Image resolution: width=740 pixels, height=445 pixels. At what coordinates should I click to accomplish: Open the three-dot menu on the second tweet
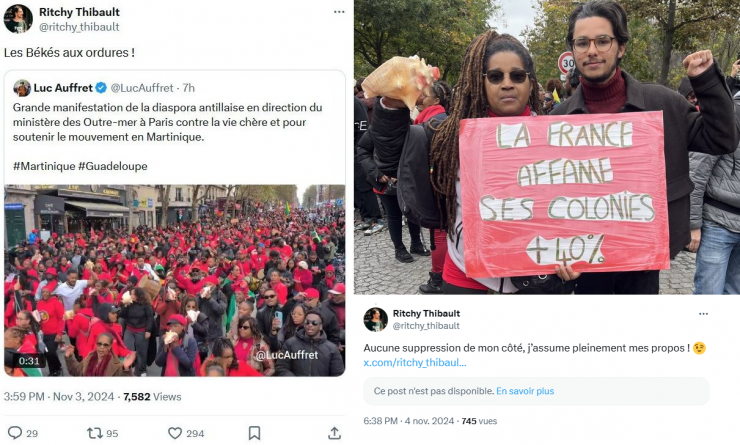pyautogui.click(x=703, y=314)
